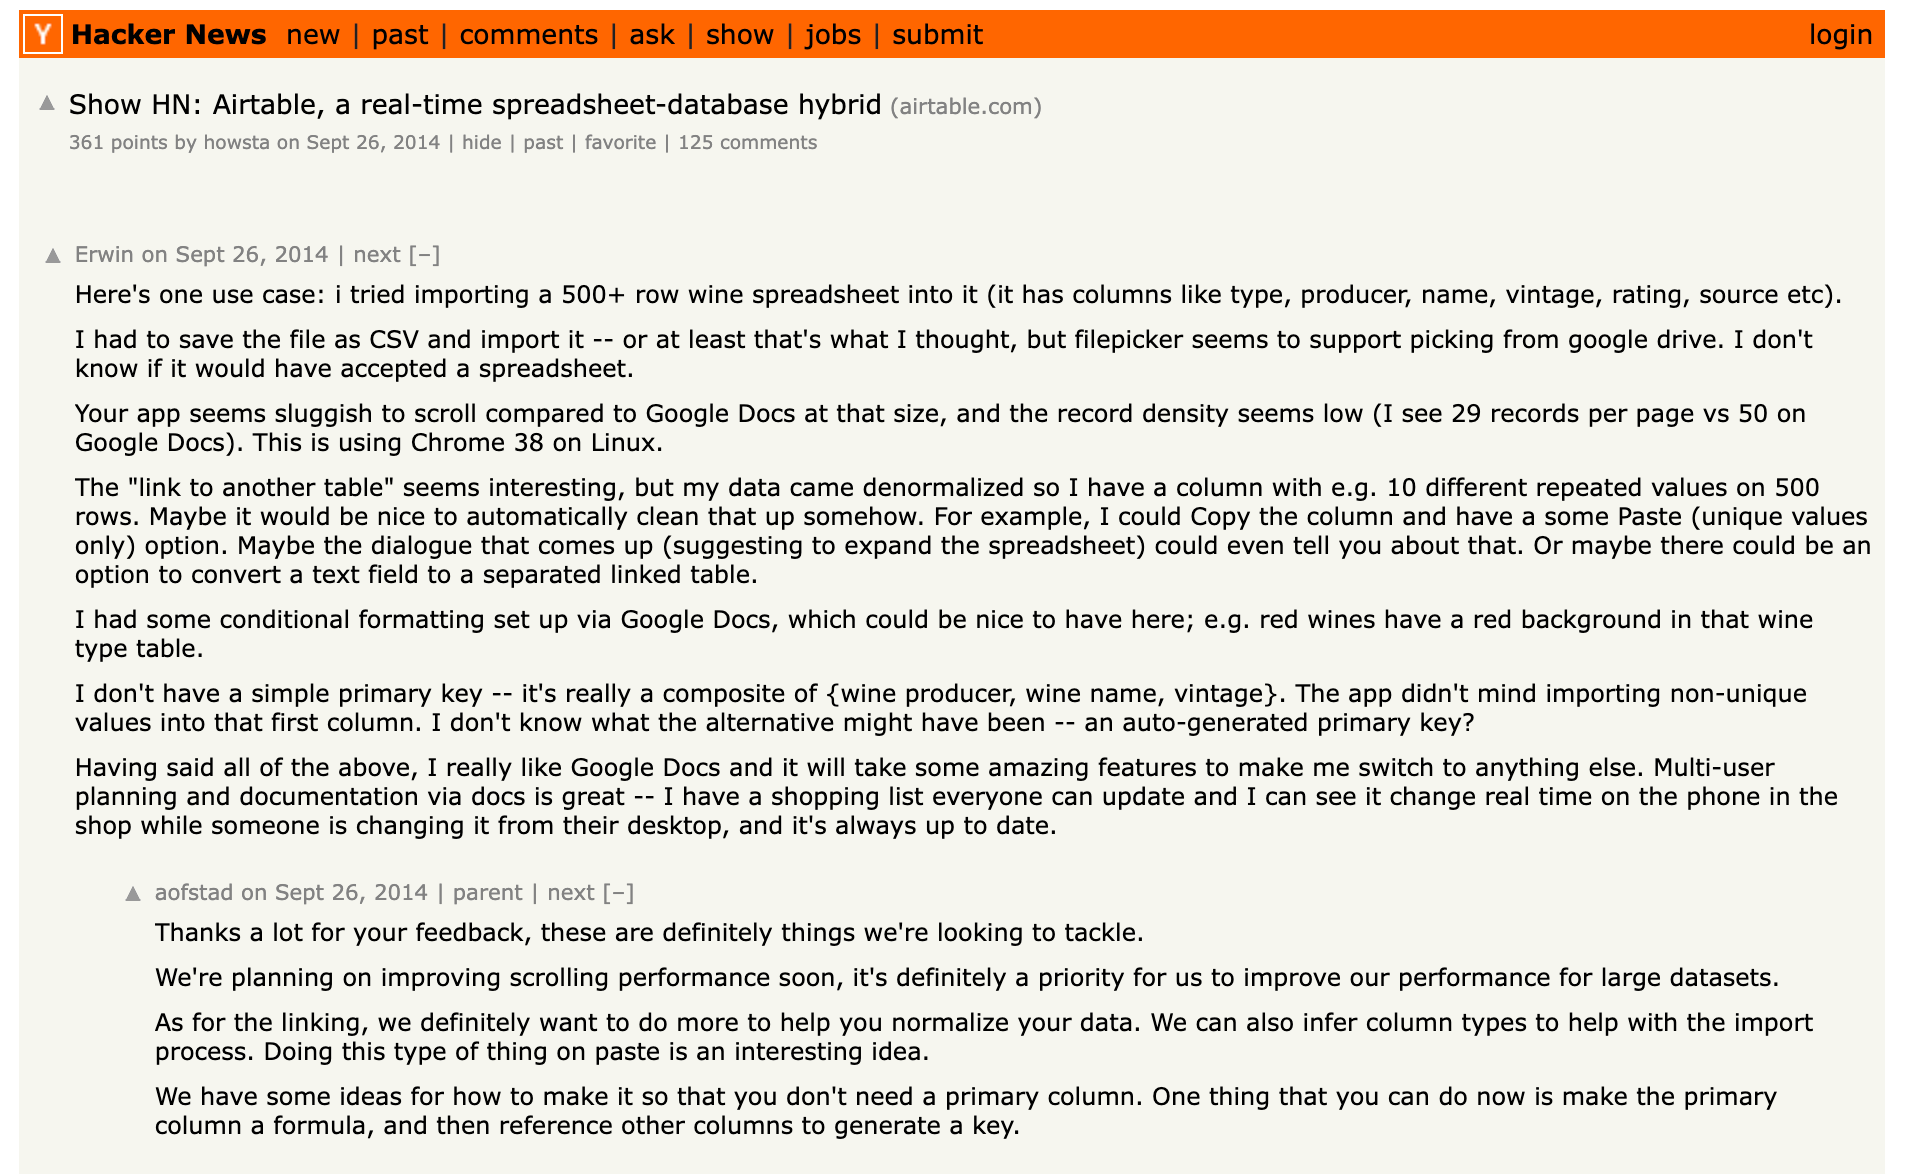Open the Airtable Show HN title link
This screenshot has width=1906, height=1174.
tap(474, 105)
